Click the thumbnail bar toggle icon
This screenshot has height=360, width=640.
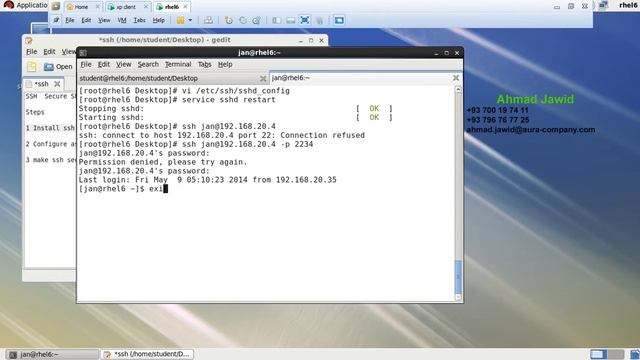tap(291, 20)
